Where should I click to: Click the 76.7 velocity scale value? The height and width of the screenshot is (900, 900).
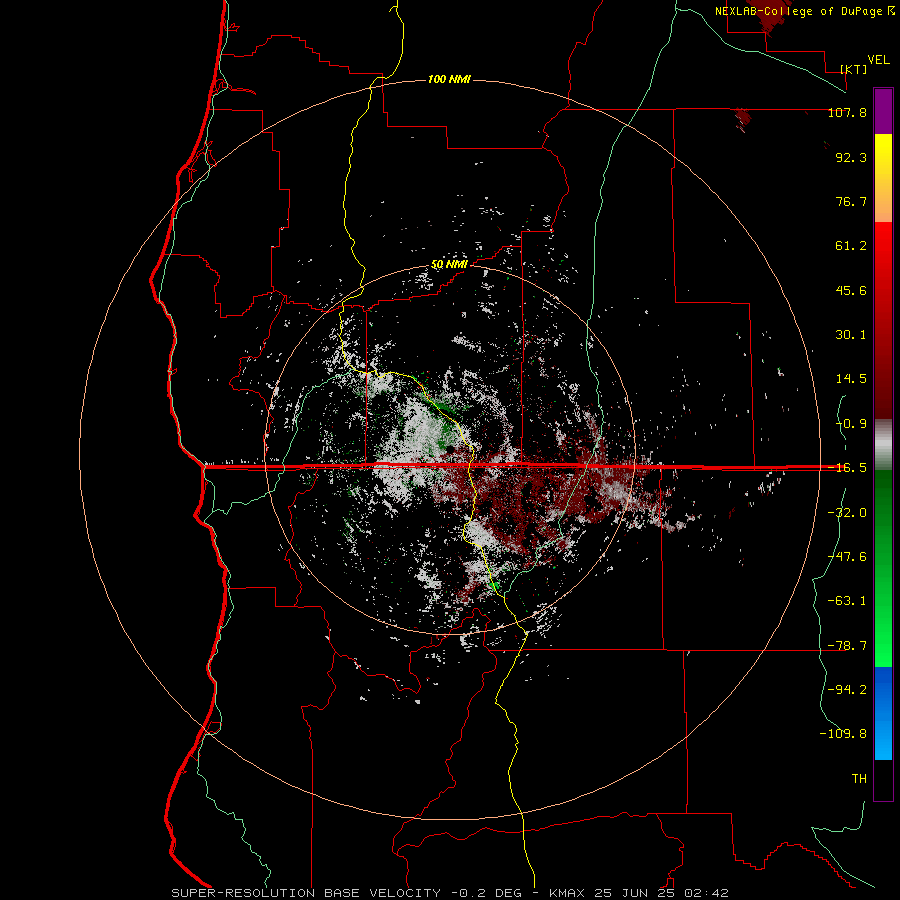click(x=851, y=201)
